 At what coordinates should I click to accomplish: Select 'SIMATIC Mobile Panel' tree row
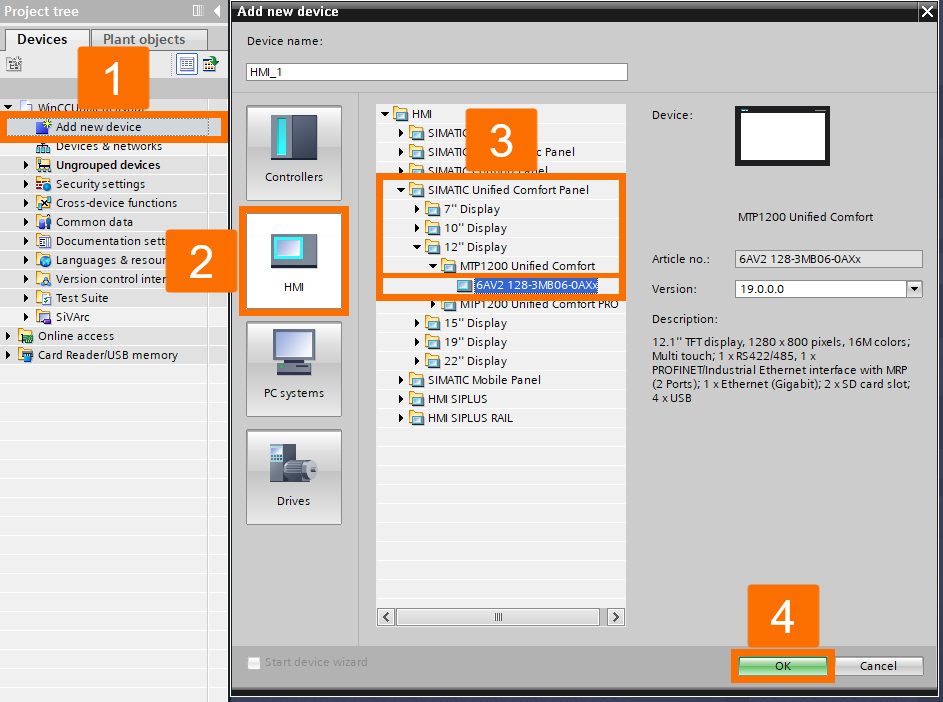coord(484,380)
